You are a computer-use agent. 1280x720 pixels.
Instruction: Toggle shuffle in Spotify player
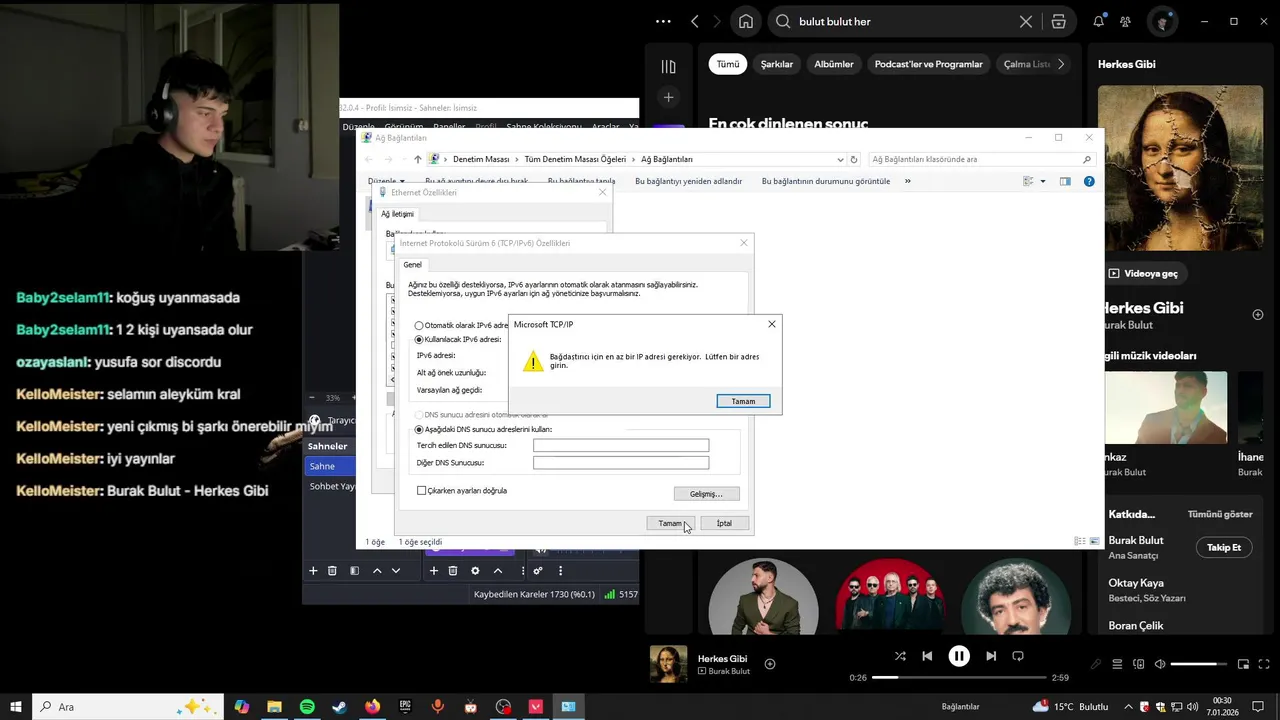[900, 656]
